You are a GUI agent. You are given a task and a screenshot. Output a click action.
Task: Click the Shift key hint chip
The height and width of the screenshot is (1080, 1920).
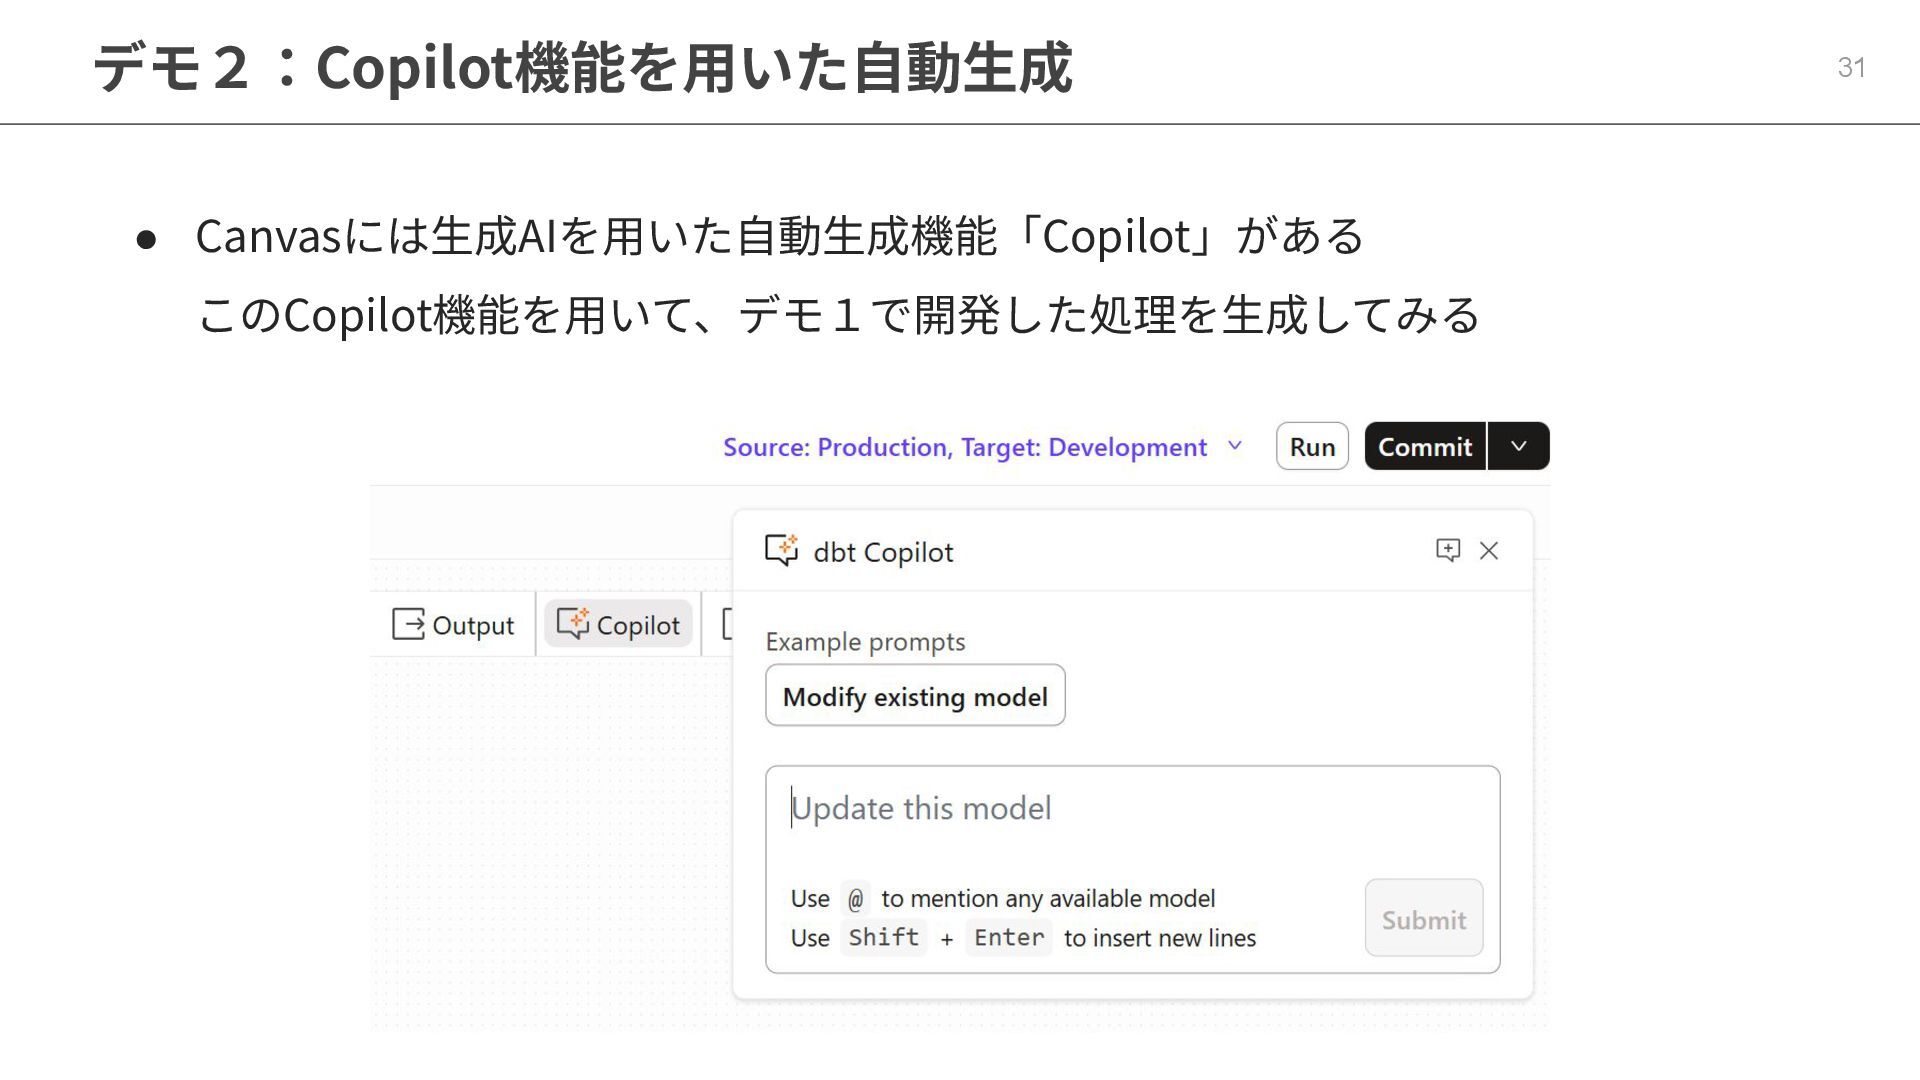[883, 938]
